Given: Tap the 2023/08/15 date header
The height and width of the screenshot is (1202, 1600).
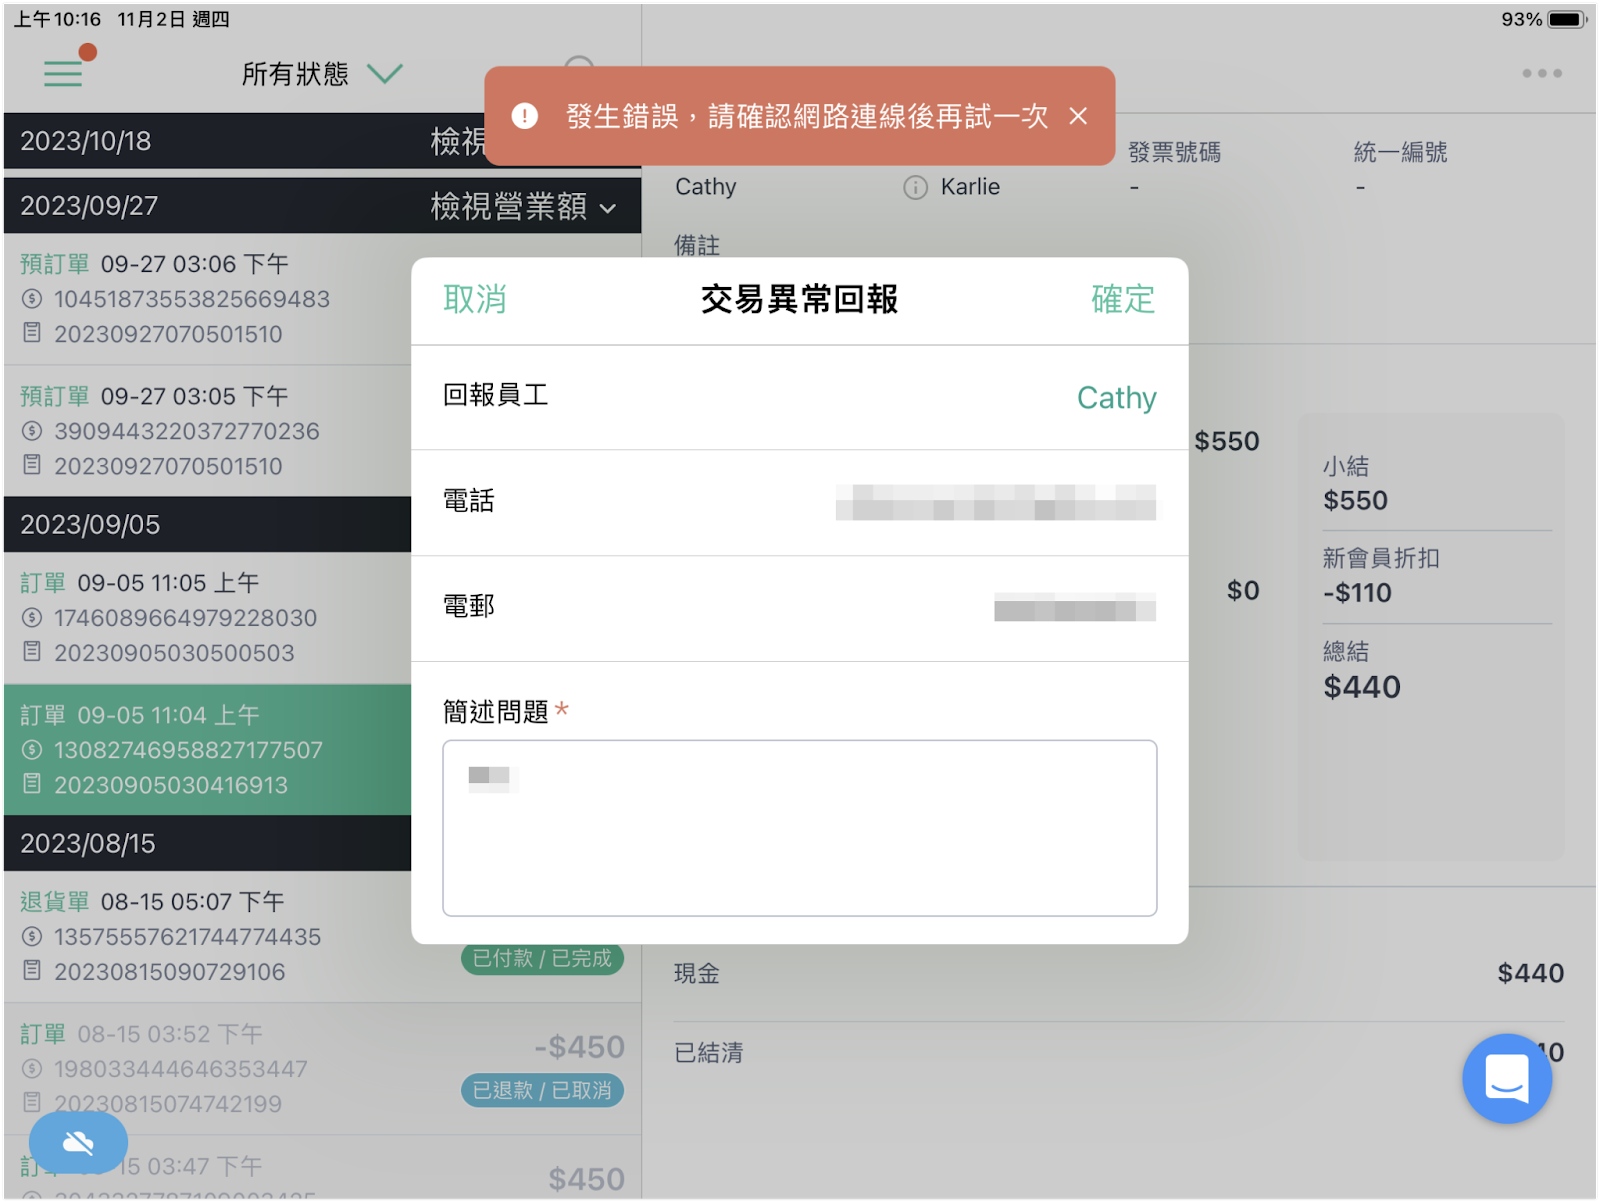Looking at the screenshot, I should coord(208,843).
